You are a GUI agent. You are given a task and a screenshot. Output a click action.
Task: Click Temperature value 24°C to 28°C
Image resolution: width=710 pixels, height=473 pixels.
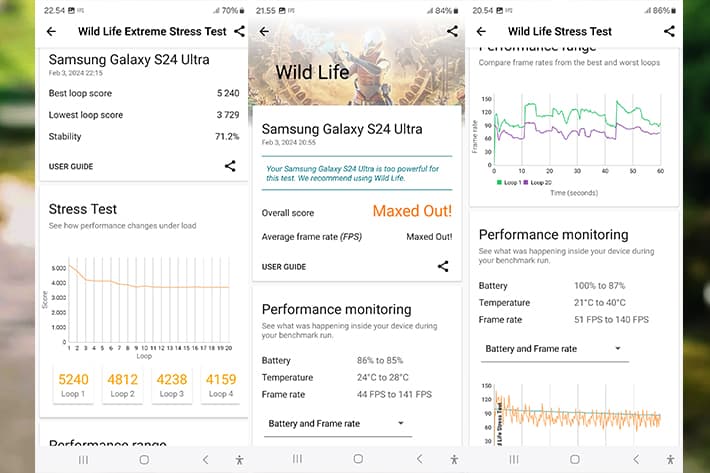point(383,377)
